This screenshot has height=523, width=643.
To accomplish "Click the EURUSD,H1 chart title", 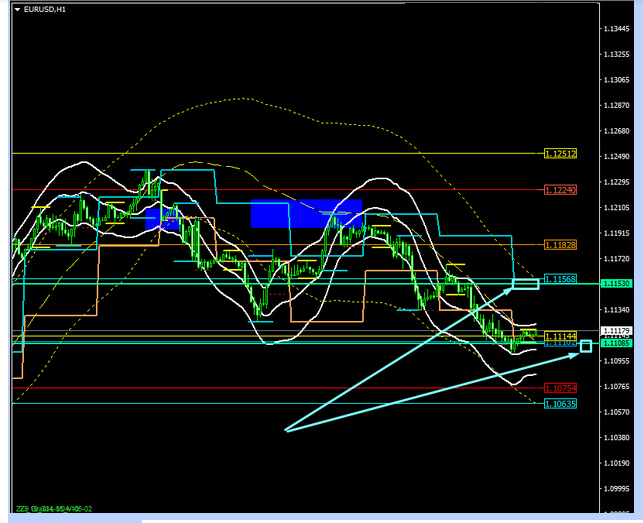I will coord(46,9).
